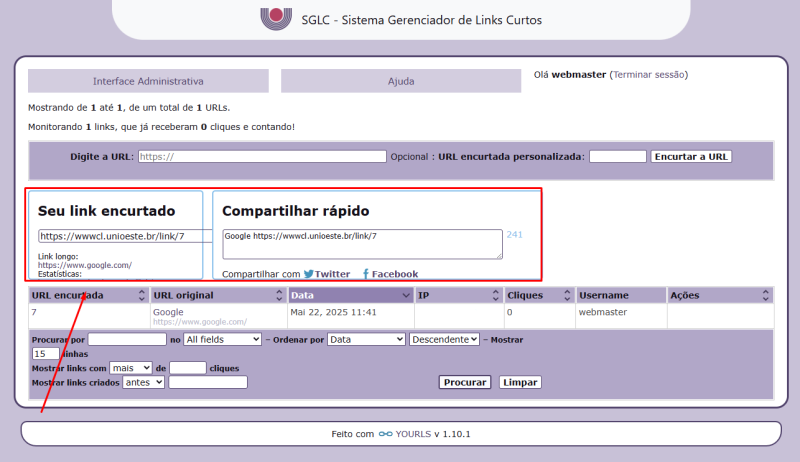This screenshot has width=800, height=462.
Task: Click the SGLC logo icon in header
Action: [x=276, y=18]
